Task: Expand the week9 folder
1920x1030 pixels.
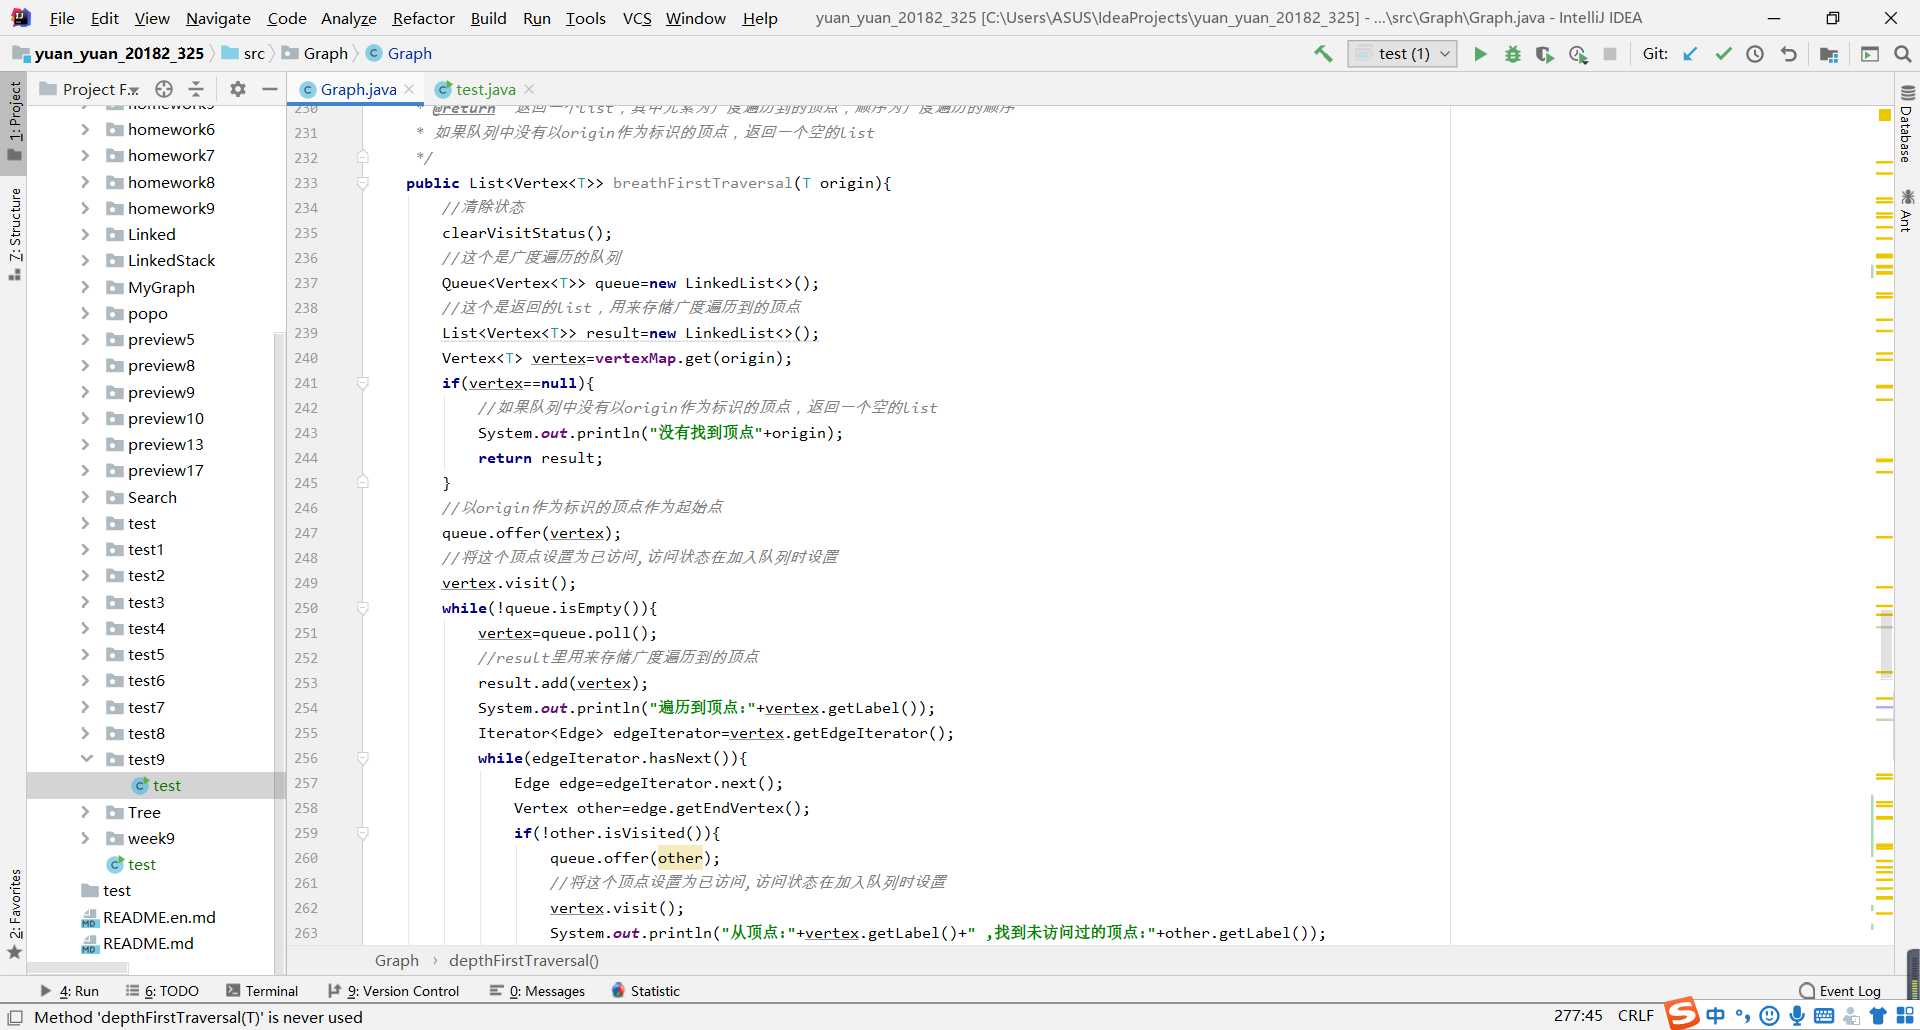Action: pyautogui.click(x=85, y=838)
